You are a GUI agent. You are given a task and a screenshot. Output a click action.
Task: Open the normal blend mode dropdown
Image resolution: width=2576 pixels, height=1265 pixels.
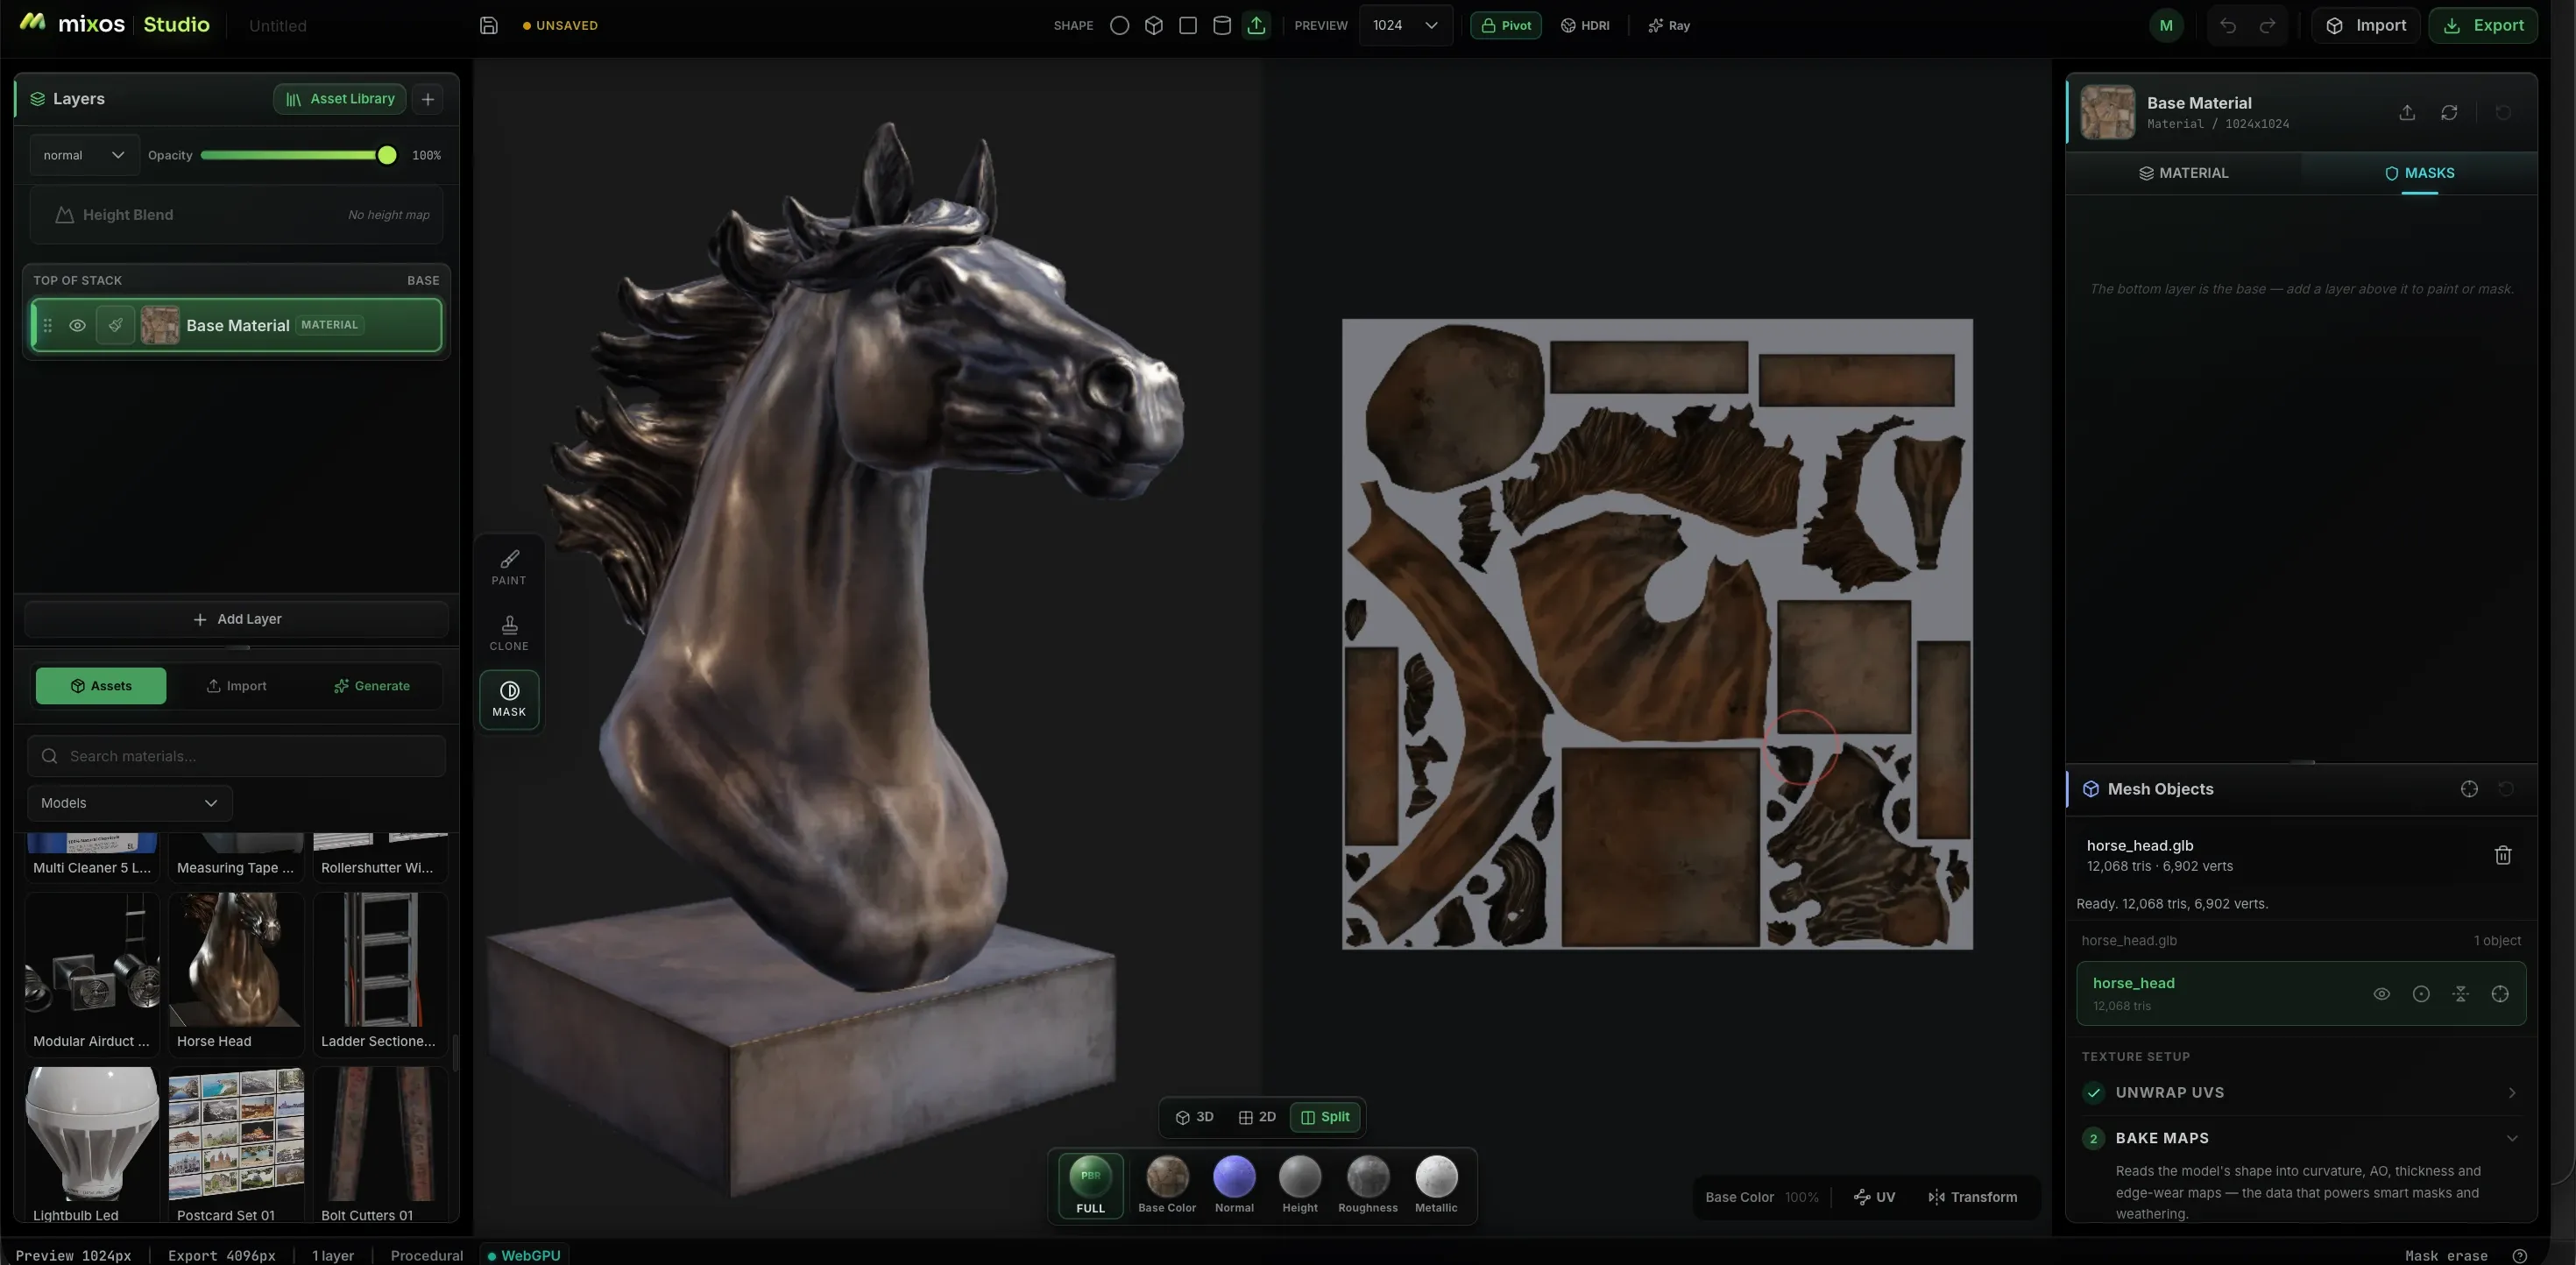[84, 155]
